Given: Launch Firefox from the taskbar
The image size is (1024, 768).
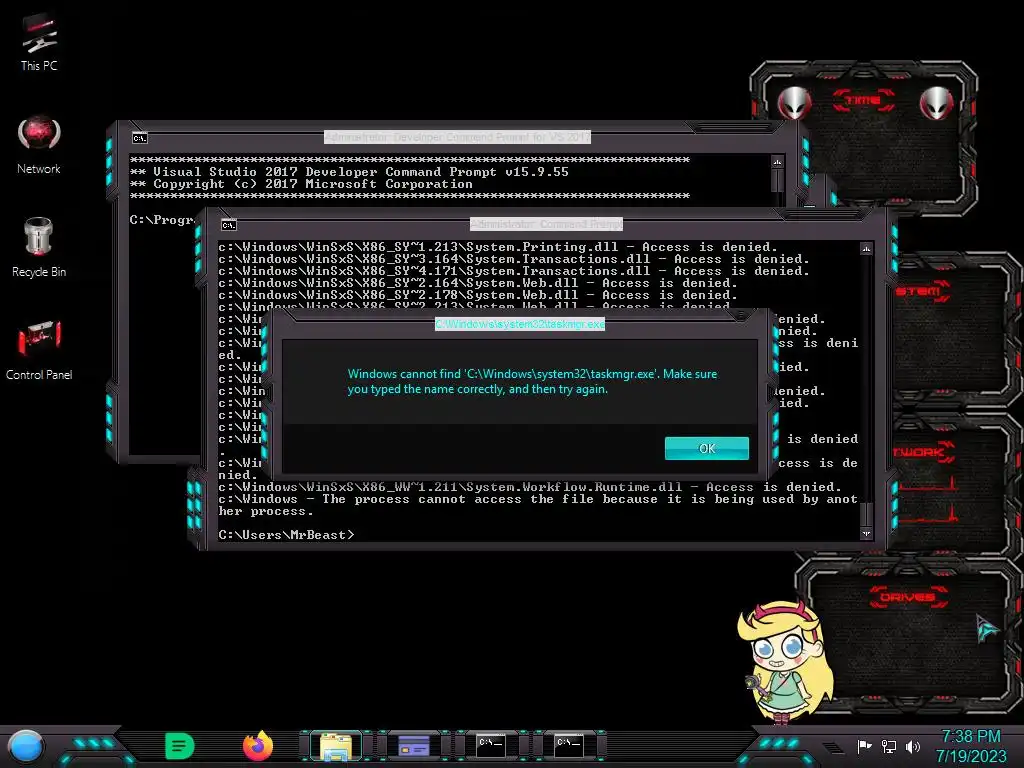Looking at the screenshot, I should [x=258, y=746].
